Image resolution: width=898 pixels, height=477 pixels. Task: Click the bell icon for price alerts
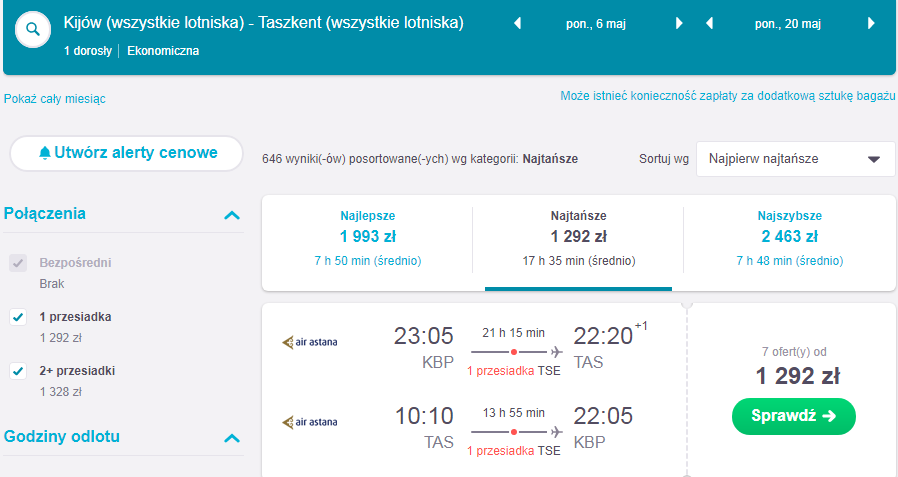click(45, 153)
